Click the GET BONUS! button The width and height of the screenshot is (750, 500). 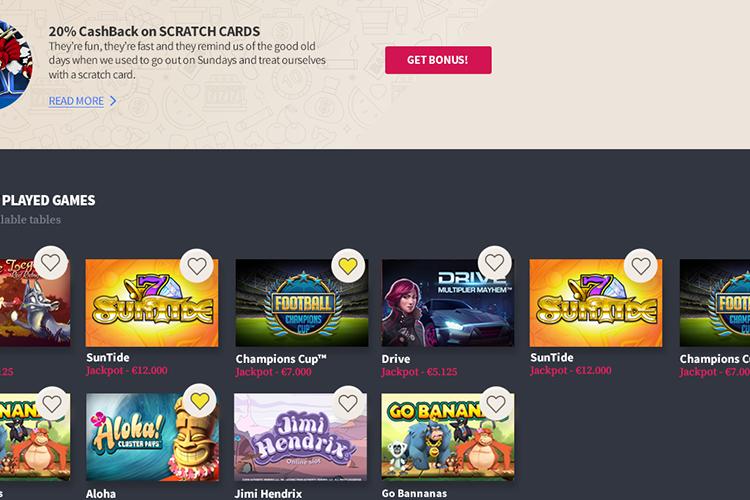pyautogui.click(x=438, y=60)
